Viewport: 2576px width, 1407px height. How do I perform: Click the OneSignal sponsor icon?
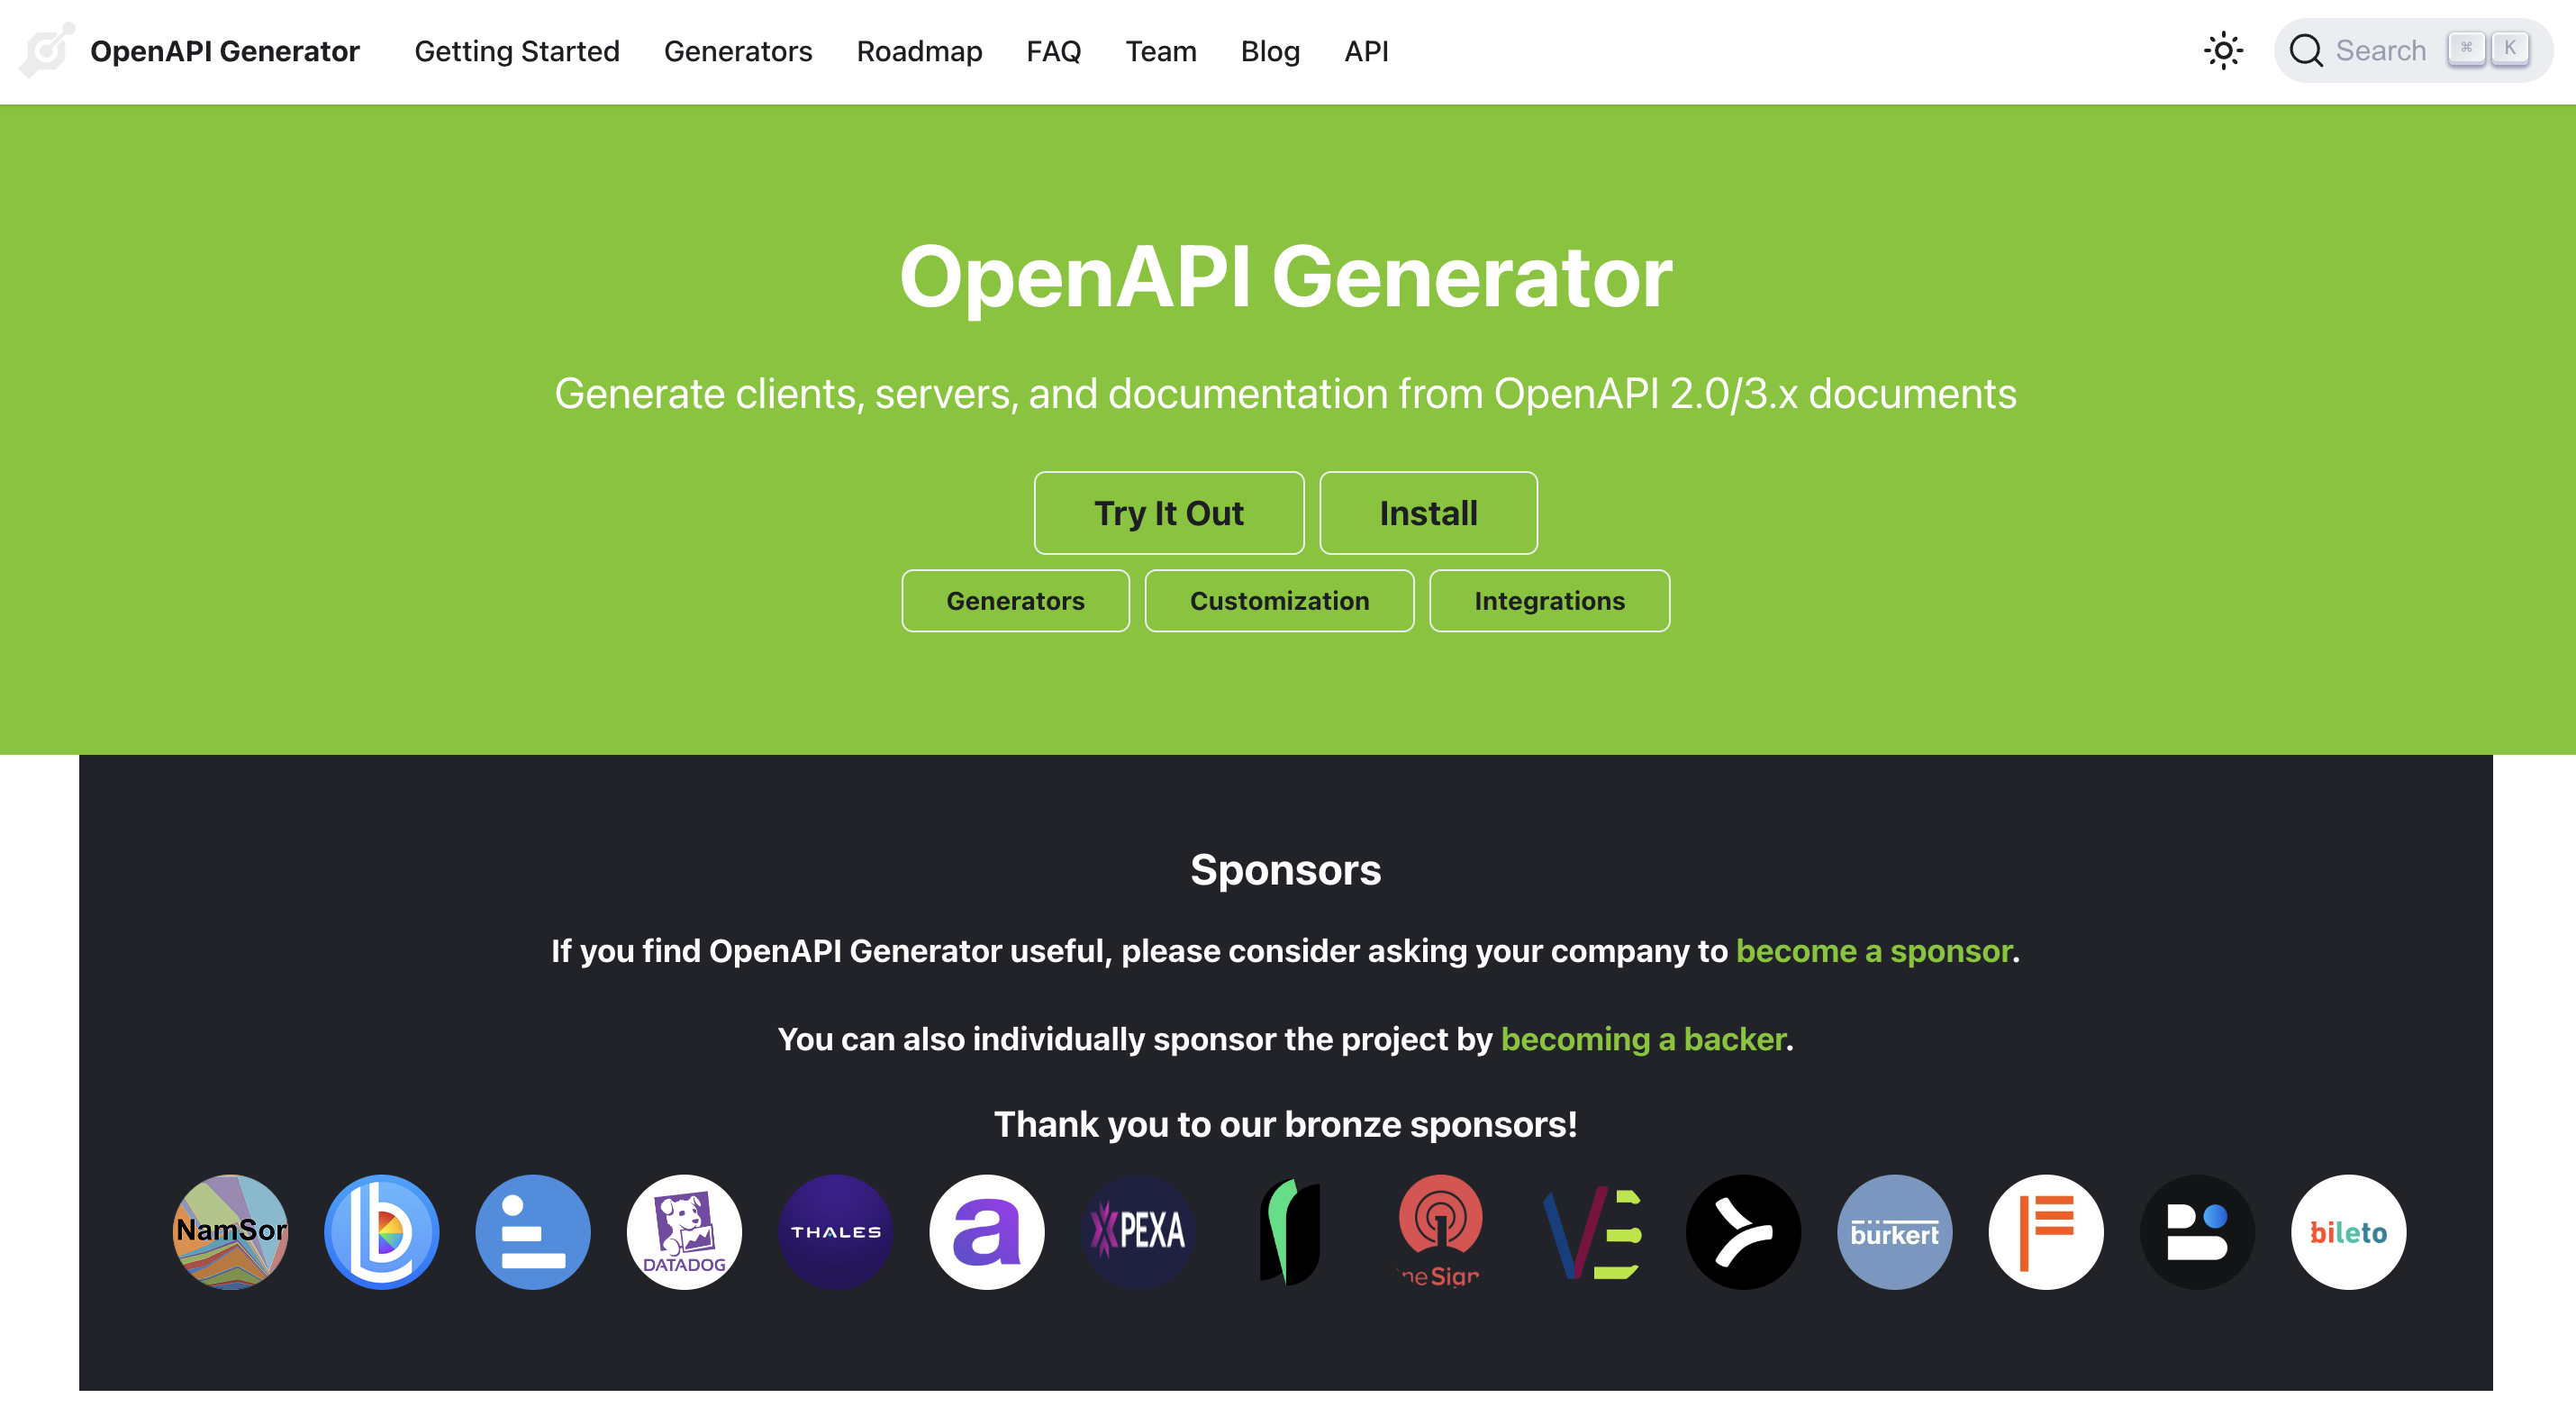pos(1440,1231)
